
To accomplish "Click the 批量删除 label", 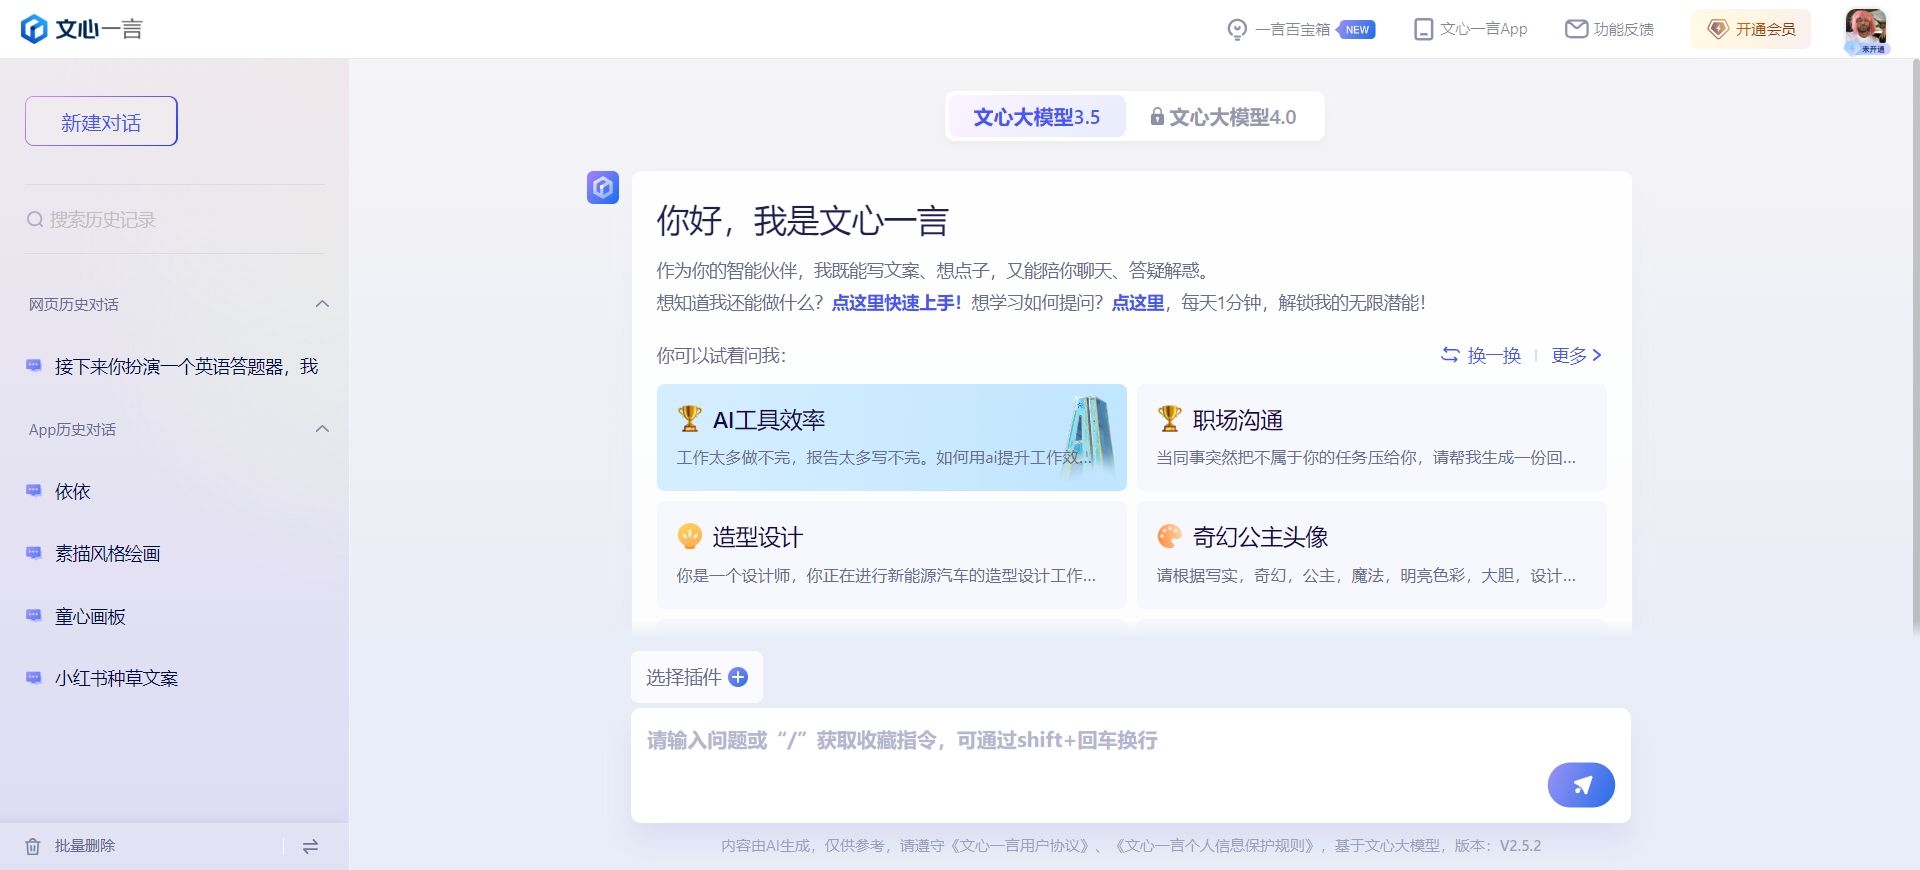I will [x=85, y=846].
